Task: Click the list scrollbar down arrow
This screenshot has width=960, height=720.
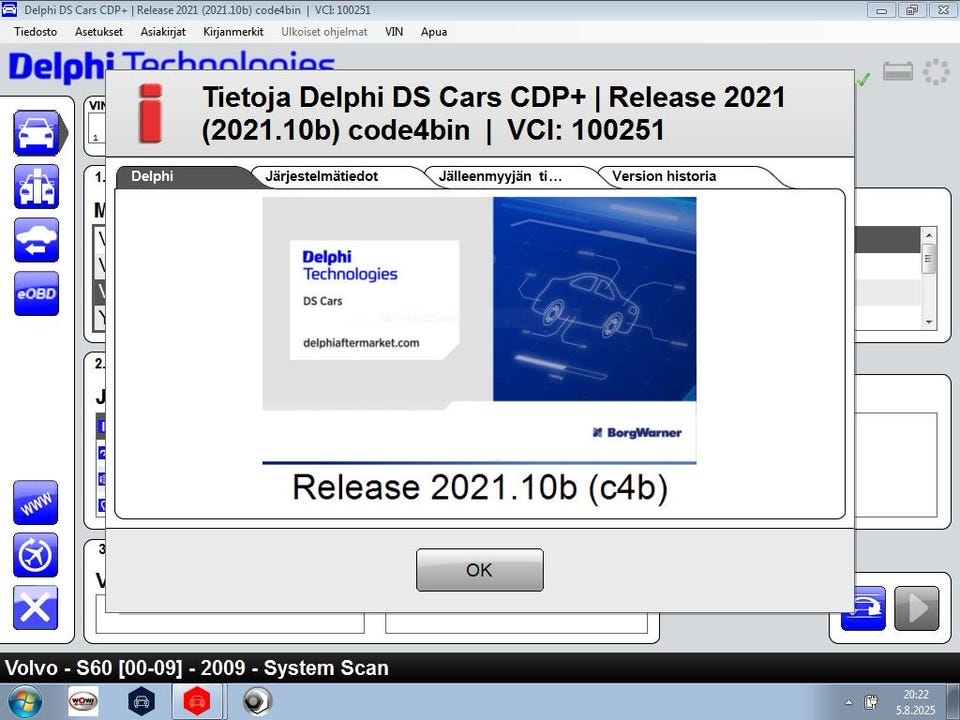Action: pyautogui.click(x=929, y=321)
